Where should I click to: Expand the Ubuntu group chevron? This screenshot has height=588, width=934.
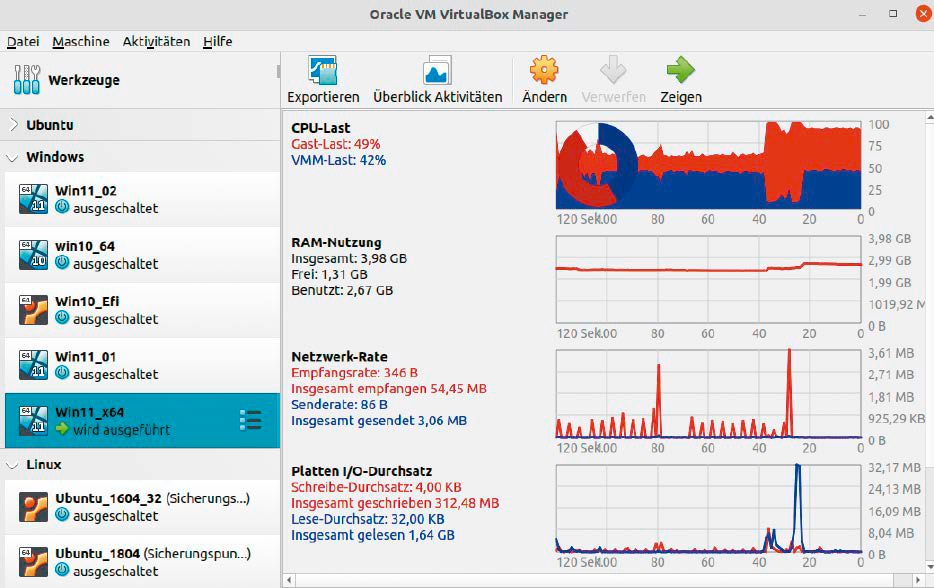point(14,125)
